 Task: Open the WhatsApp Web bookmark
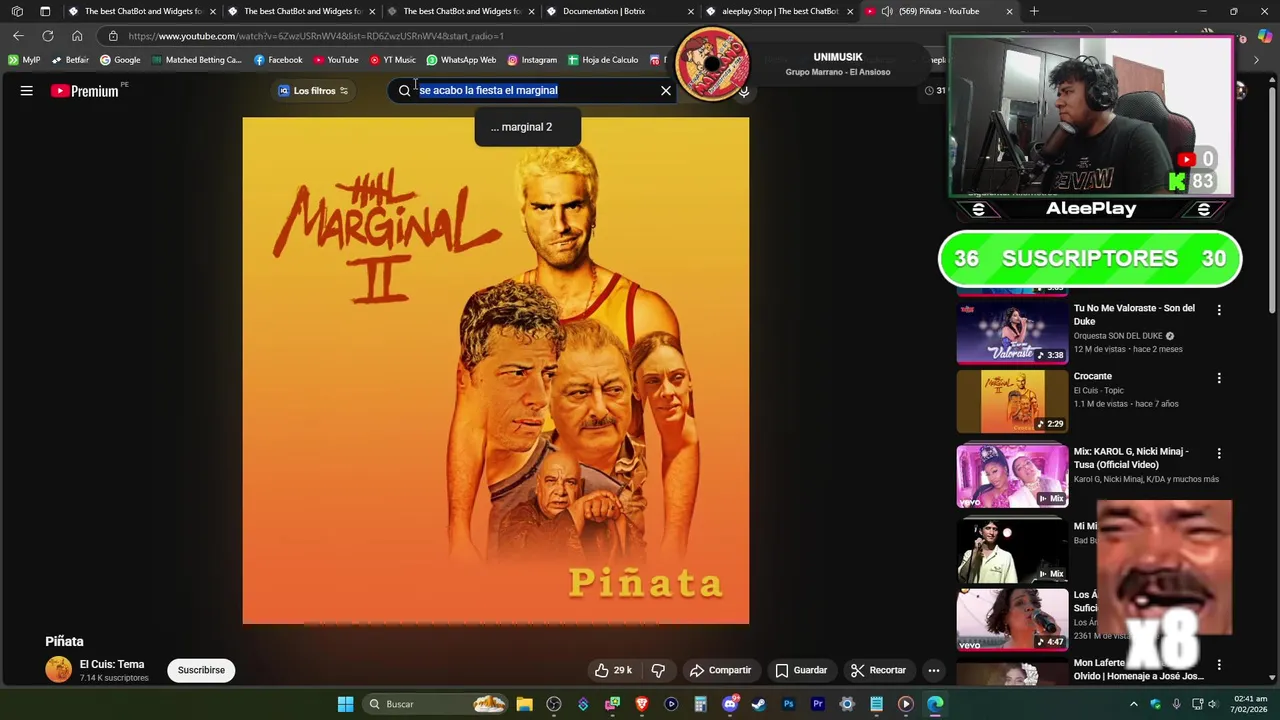click(461, 60)
